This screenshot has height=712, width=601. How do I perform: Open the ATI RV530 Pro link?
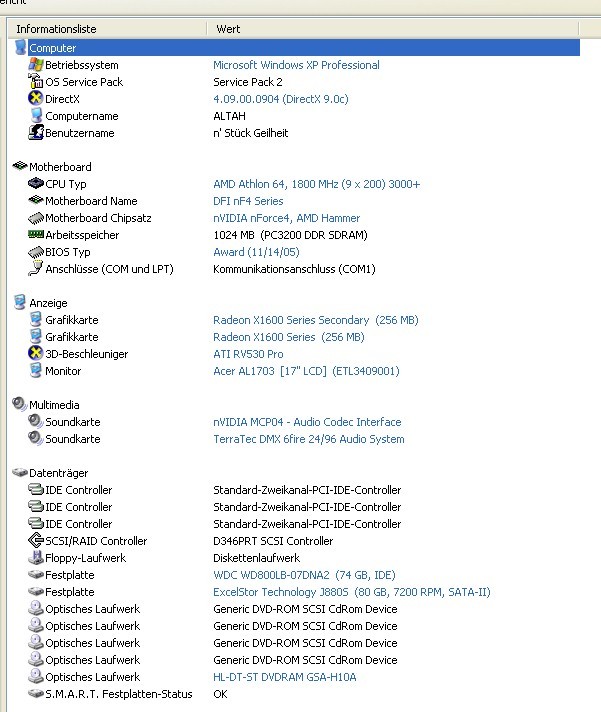(x=248, y=354)
